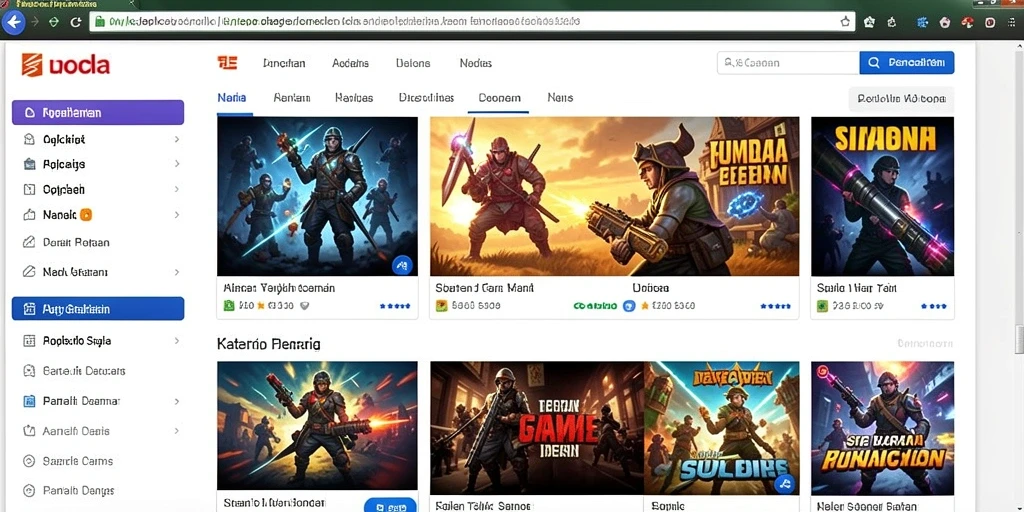The image size is (1024, 512).
Task: Switch to the Rantam tab
Action: pos(292,98)
